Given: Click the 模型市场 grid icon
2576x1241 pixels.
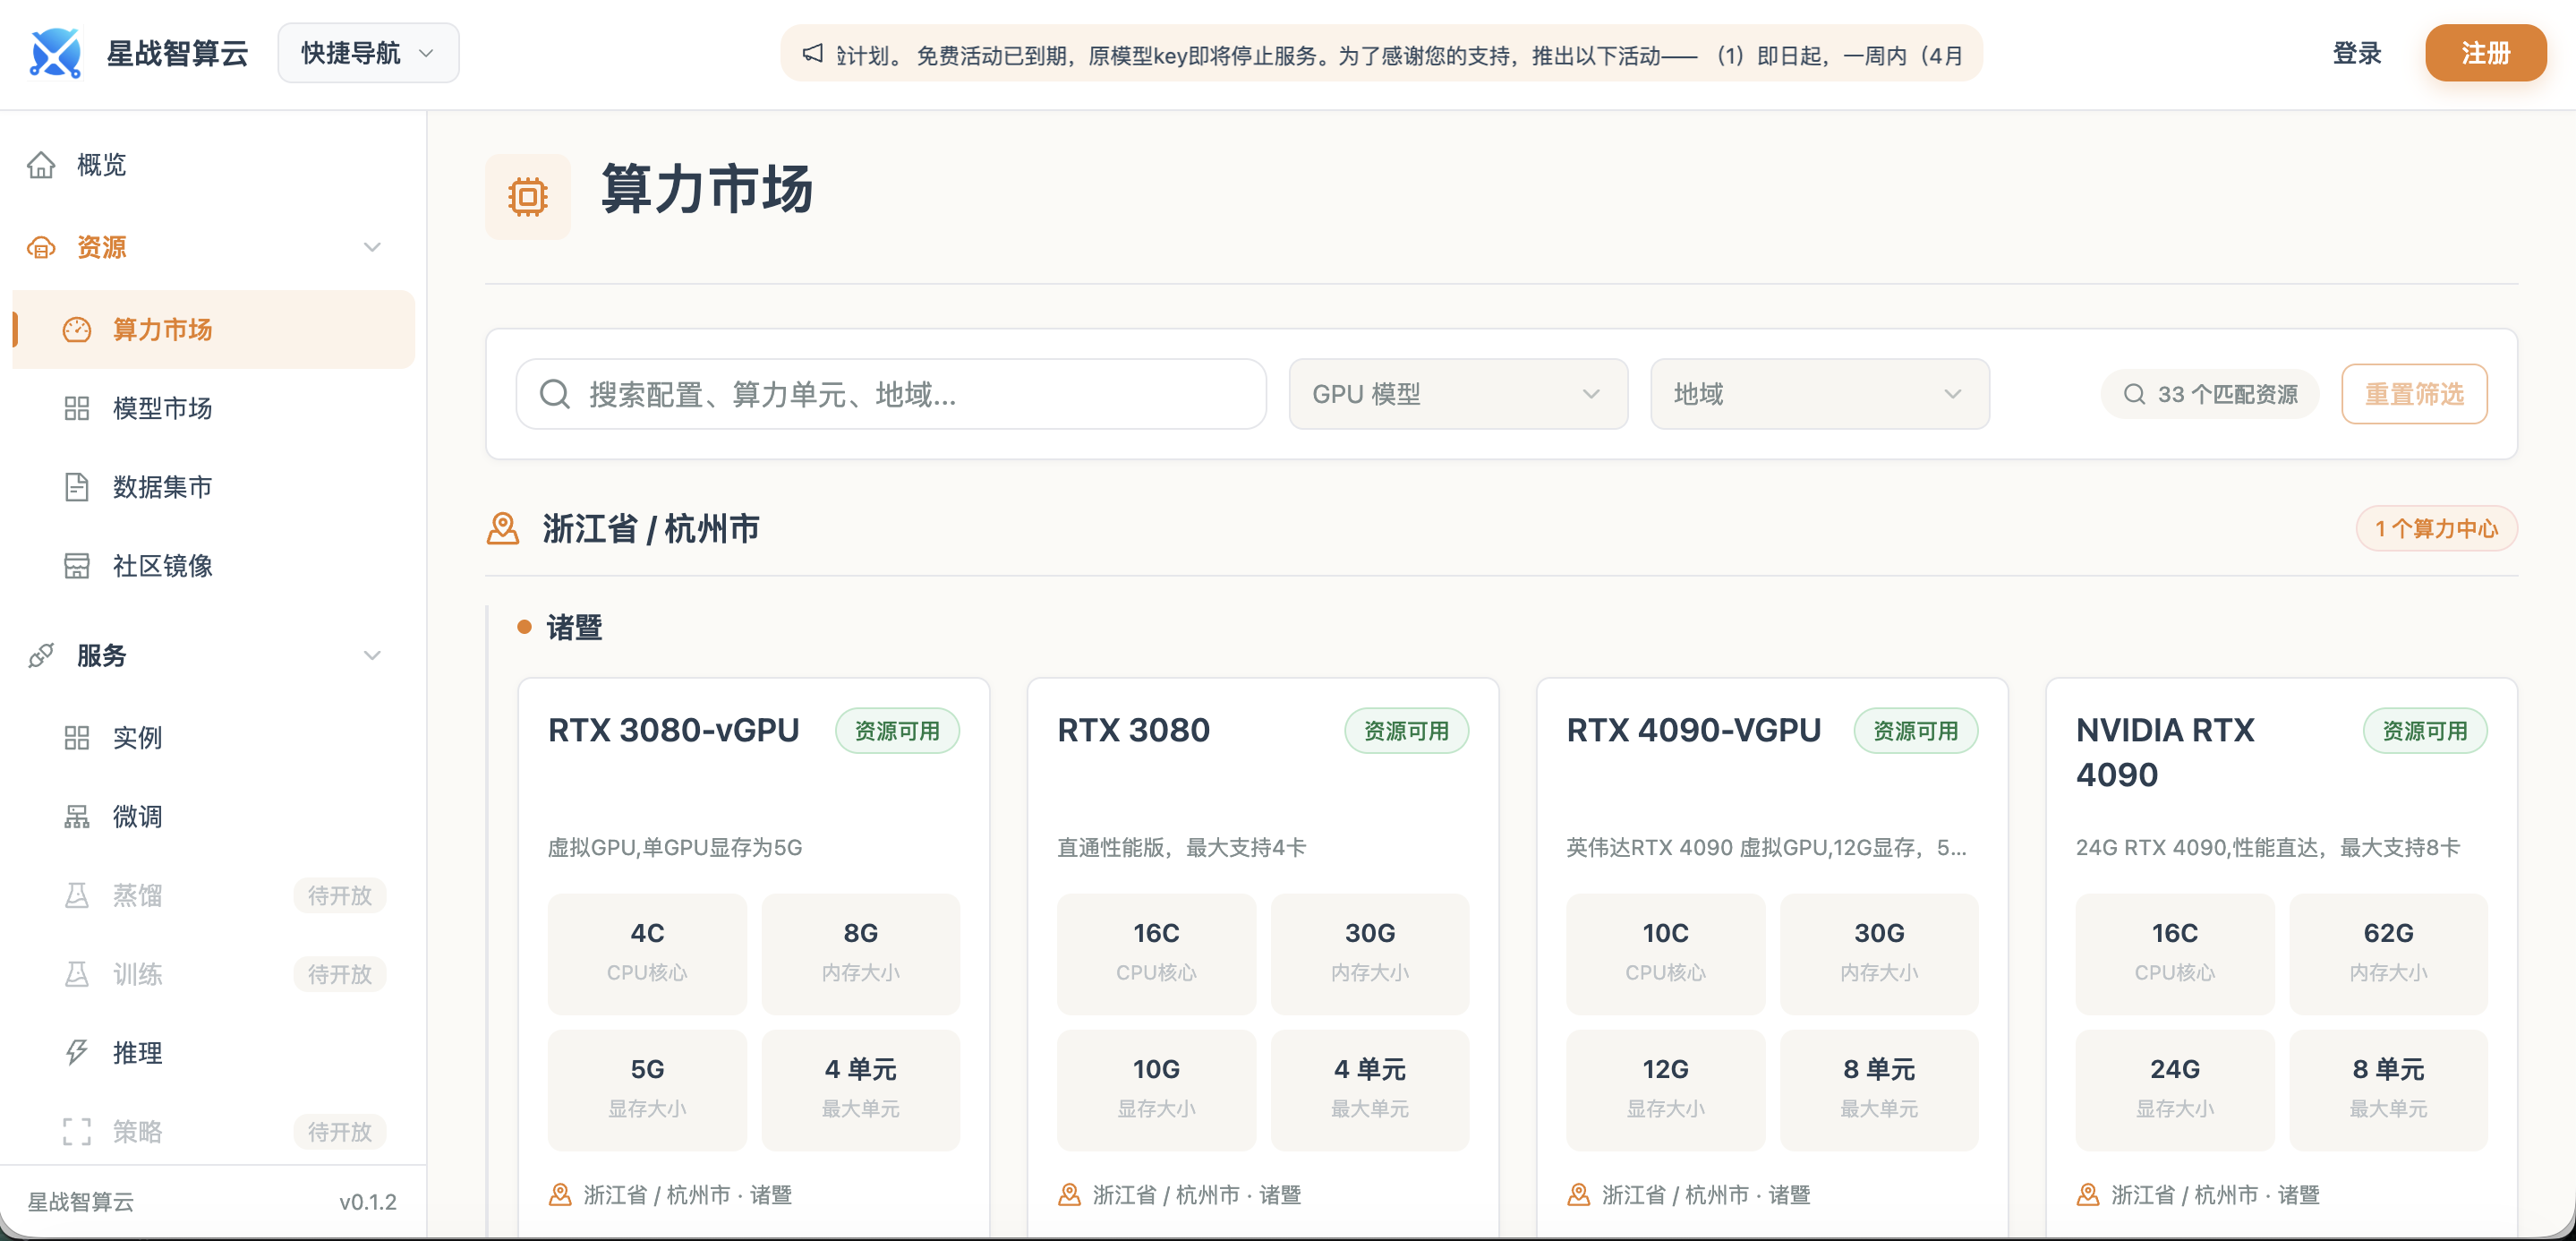Looking at the screenshot, I should (78, 408).
